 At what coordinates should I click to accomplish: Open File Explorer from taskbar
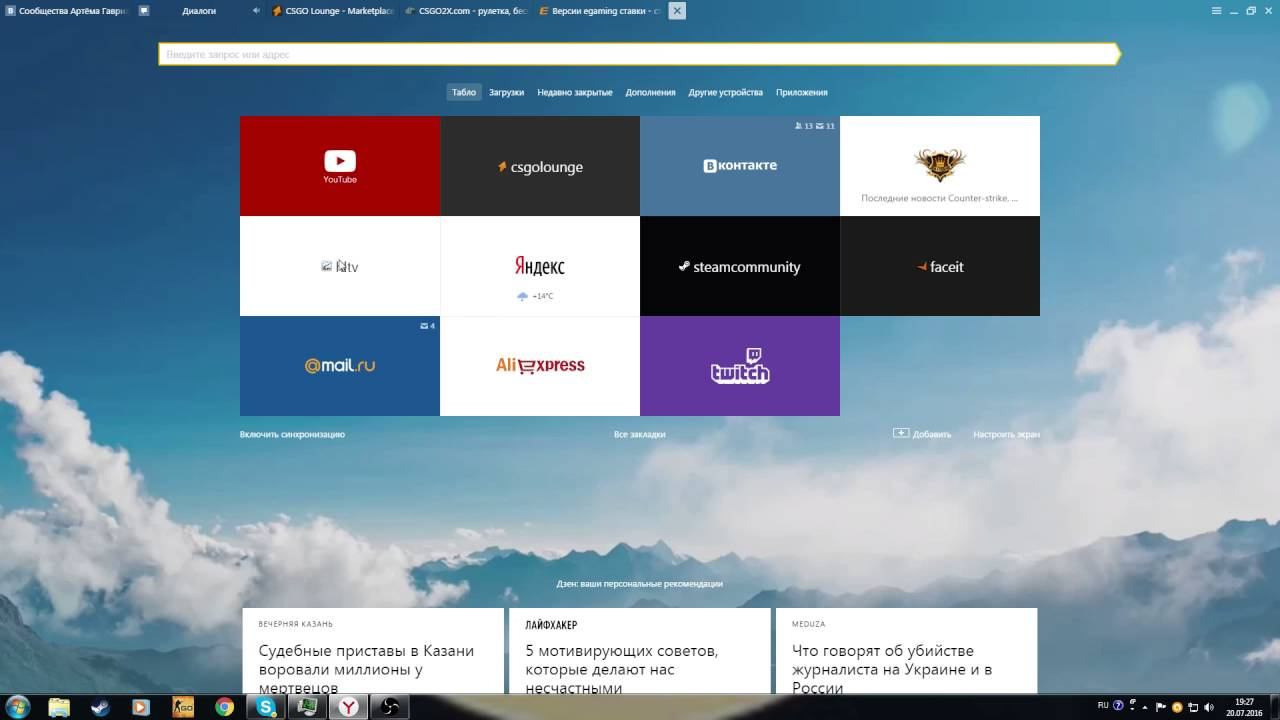[x=59, y=707]
